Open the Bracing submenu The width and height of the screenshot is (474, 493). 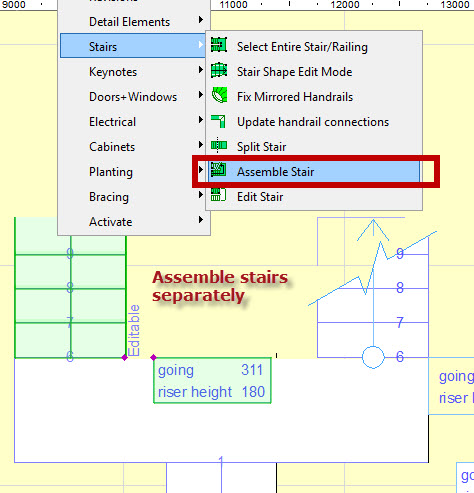tap(134, 197)
